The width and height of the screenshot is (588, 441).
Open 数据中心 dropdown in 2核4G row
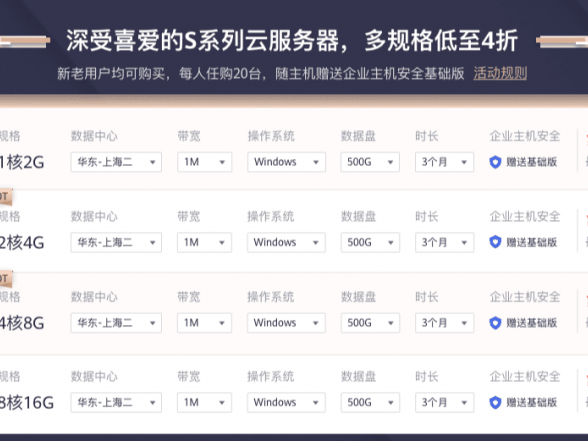116,242
